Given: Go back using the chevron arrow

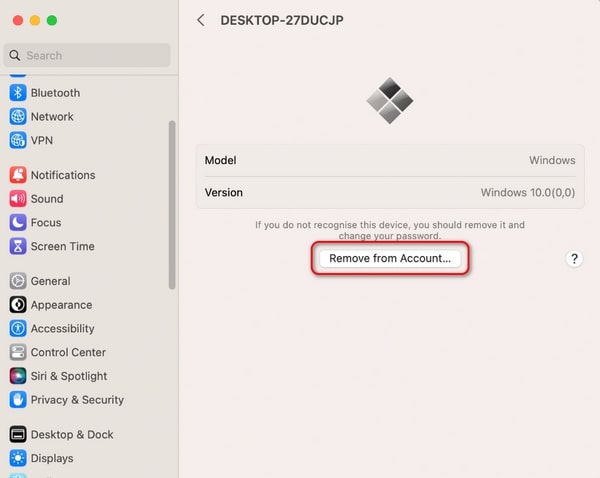Looking at the screenshot, I should point(201,20).
